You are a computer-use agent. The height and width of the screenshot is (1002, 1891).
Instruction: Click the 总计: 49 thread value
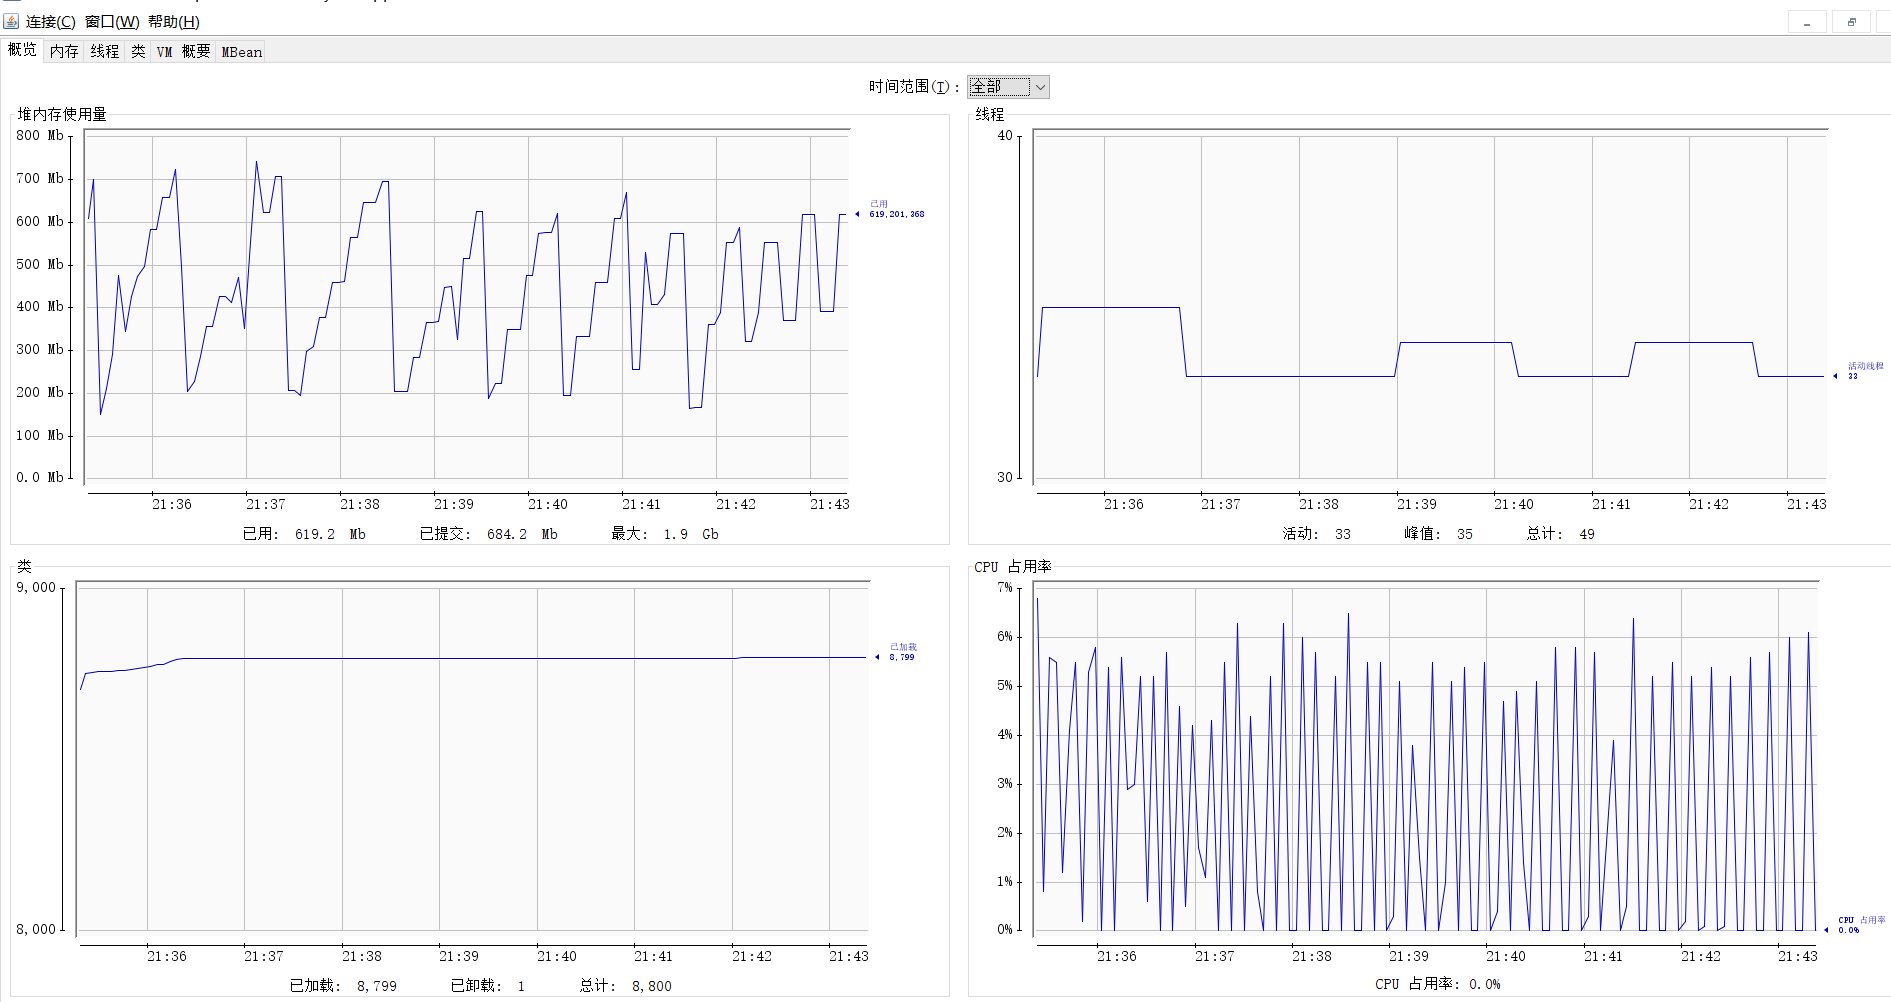pyautogui.click(x=1561, y=534)
